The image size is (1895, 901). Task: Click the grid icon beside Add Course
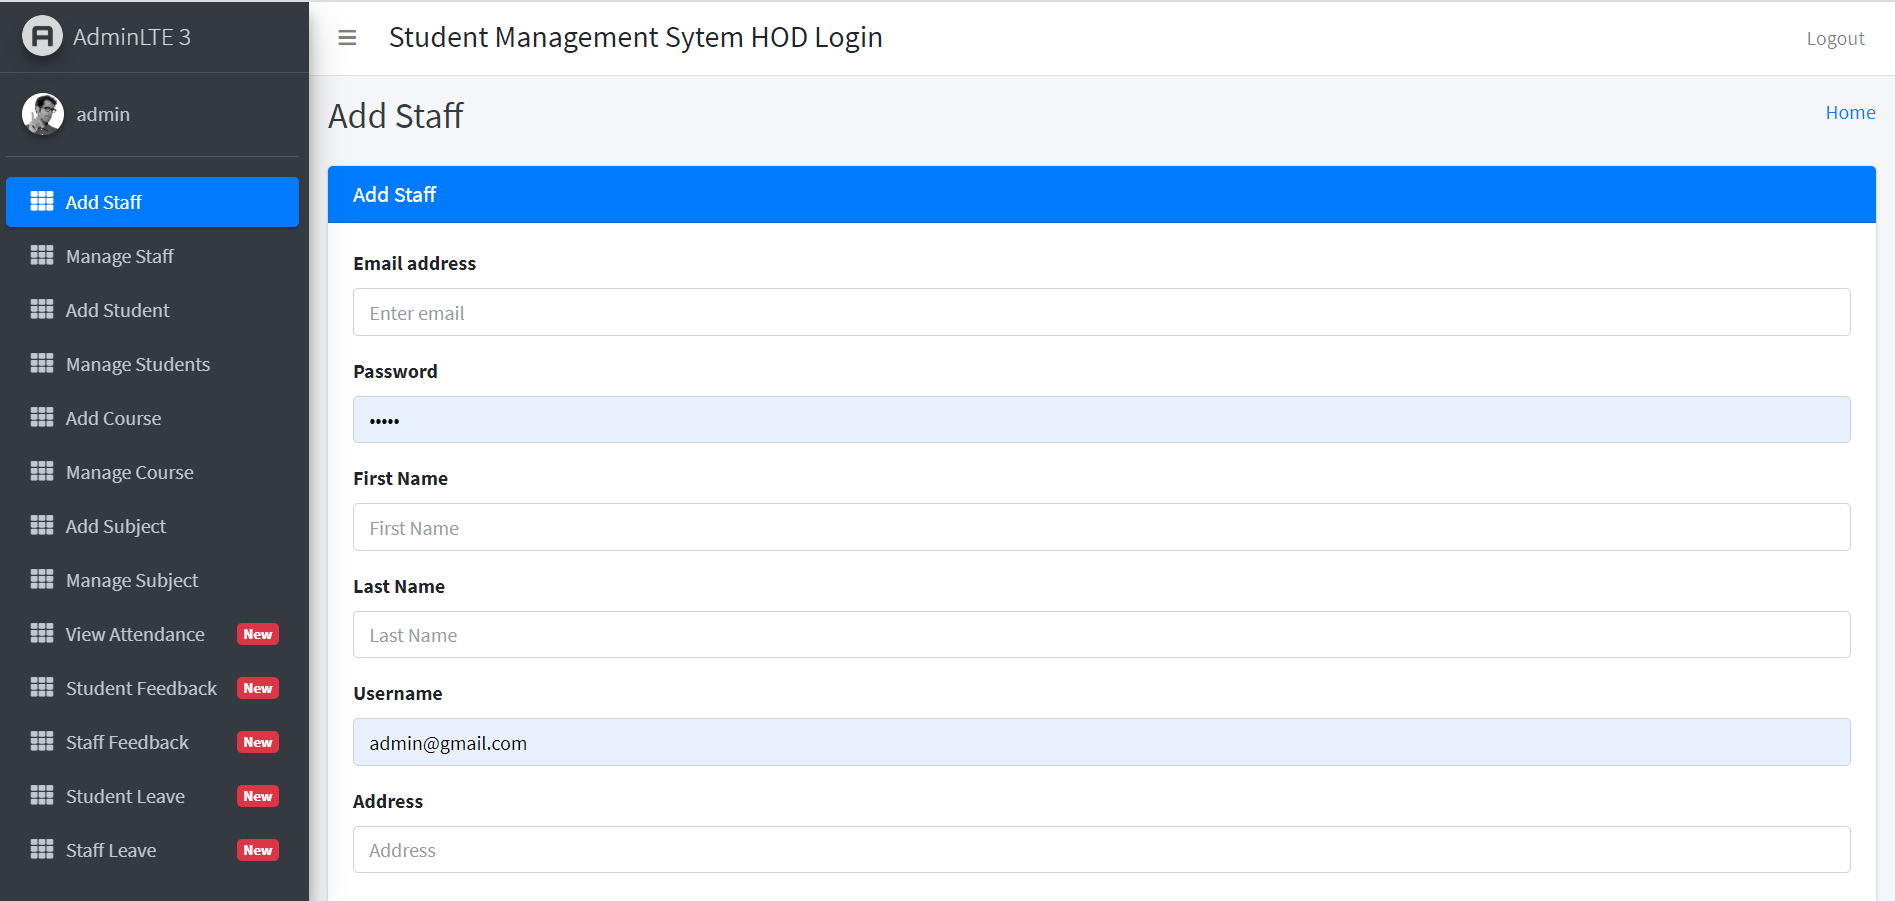(x=42, y=418)
